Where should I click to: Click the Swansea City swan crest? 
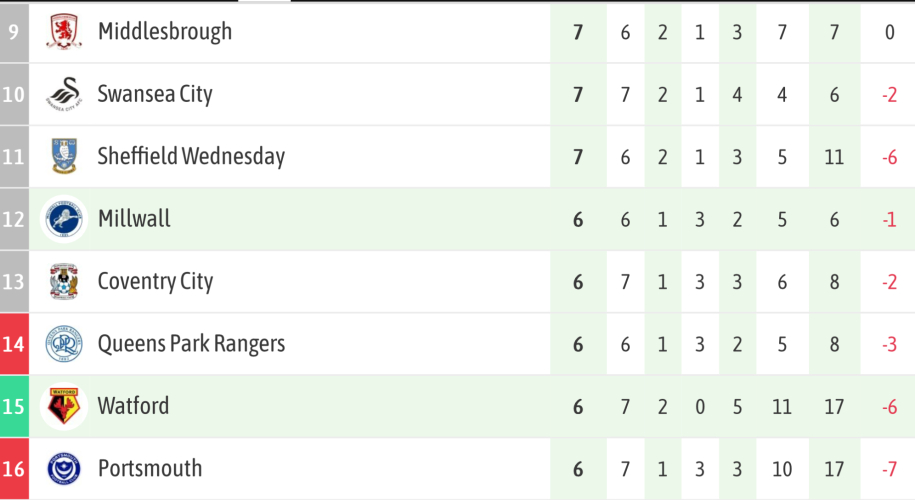point(65,94)
